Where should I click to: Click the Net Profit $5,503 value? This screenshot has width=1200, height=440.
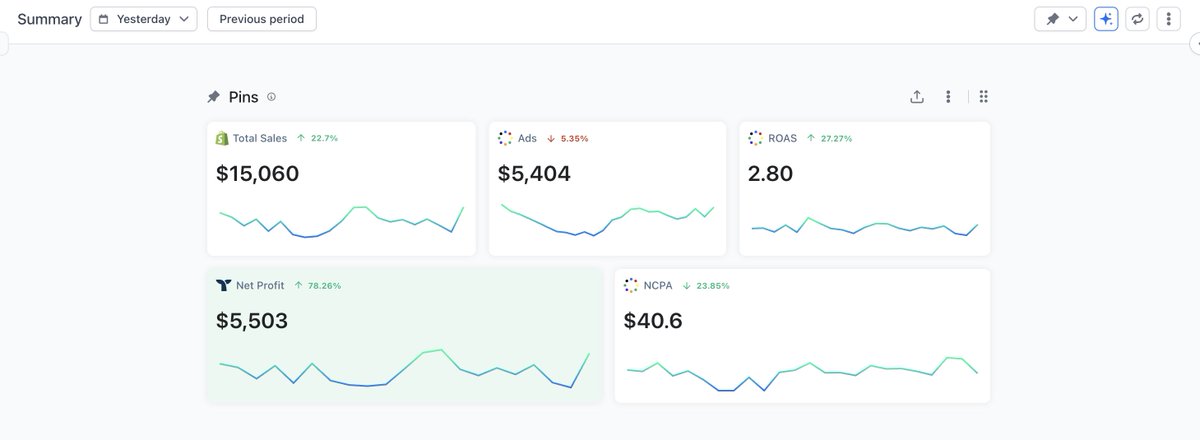pos(252,321)
